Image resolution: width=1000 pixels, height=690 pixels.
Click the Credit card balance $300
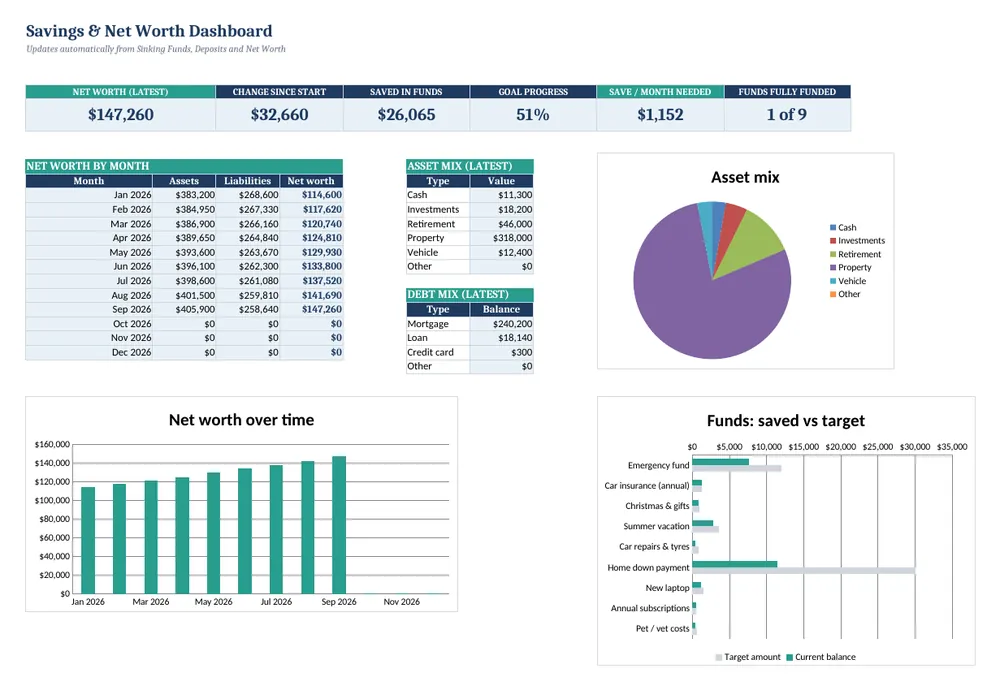pos(501,352)
